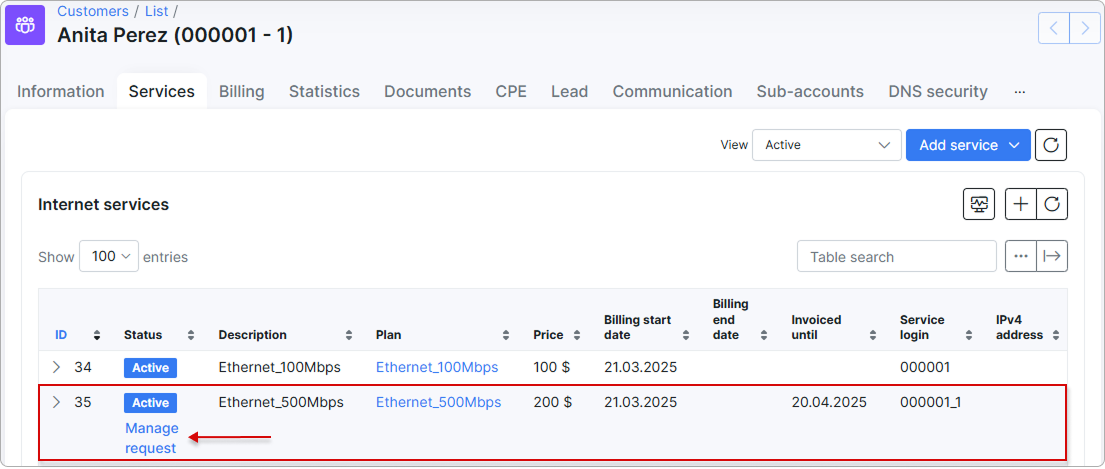Screen dimensions: 1105x469
Task: Open more tabs ellipsis menu
Action: (1020, 92)
